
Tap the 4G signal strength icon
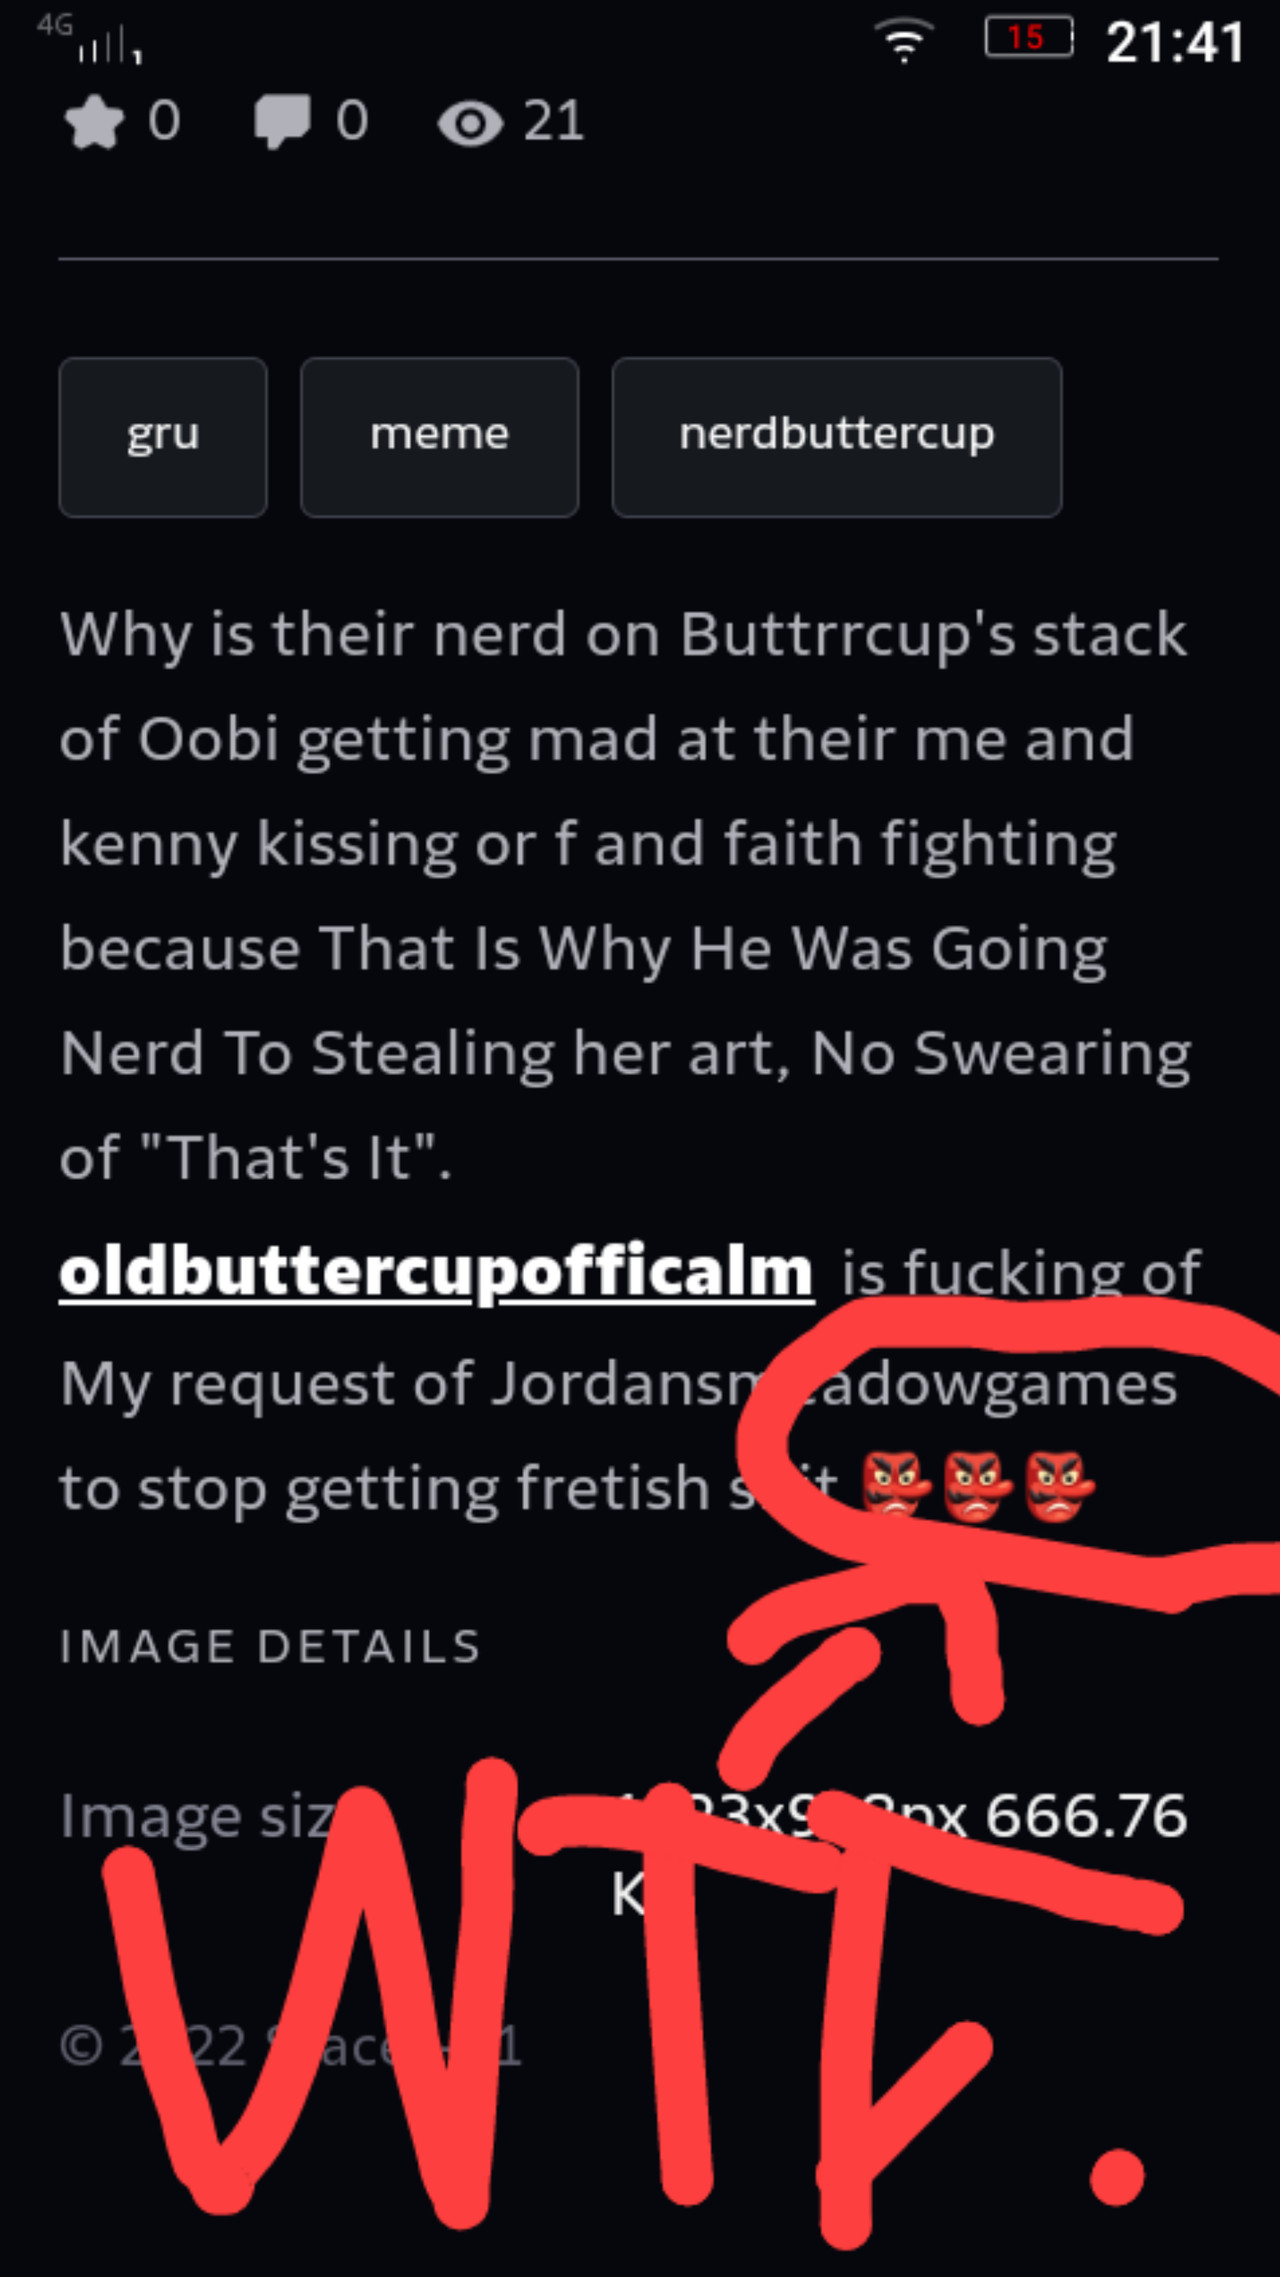click(x=90, y=40)
